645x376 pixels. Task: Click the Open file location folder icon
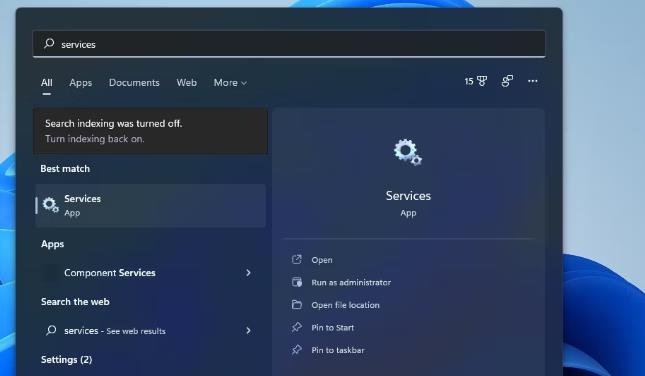(x=297, y=305)
